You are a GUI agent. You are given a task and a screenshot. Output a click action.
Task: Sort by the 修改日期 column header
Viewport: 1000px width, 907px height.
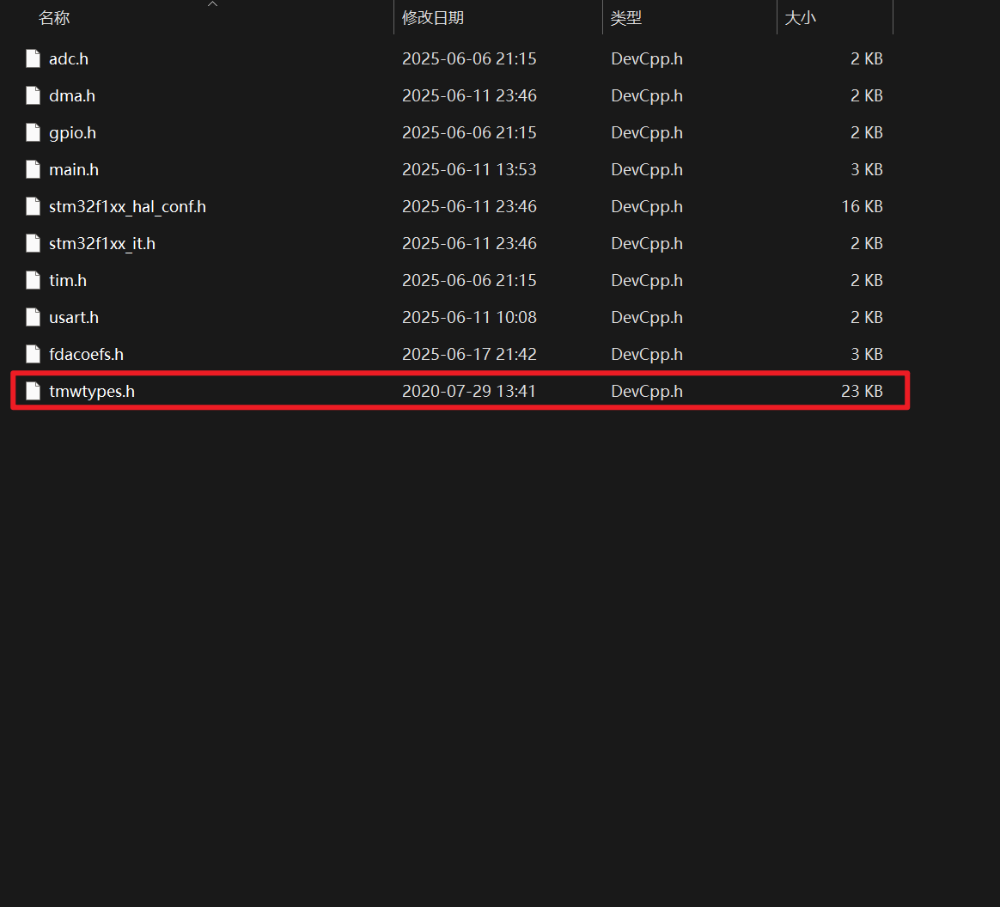[433, 18]
